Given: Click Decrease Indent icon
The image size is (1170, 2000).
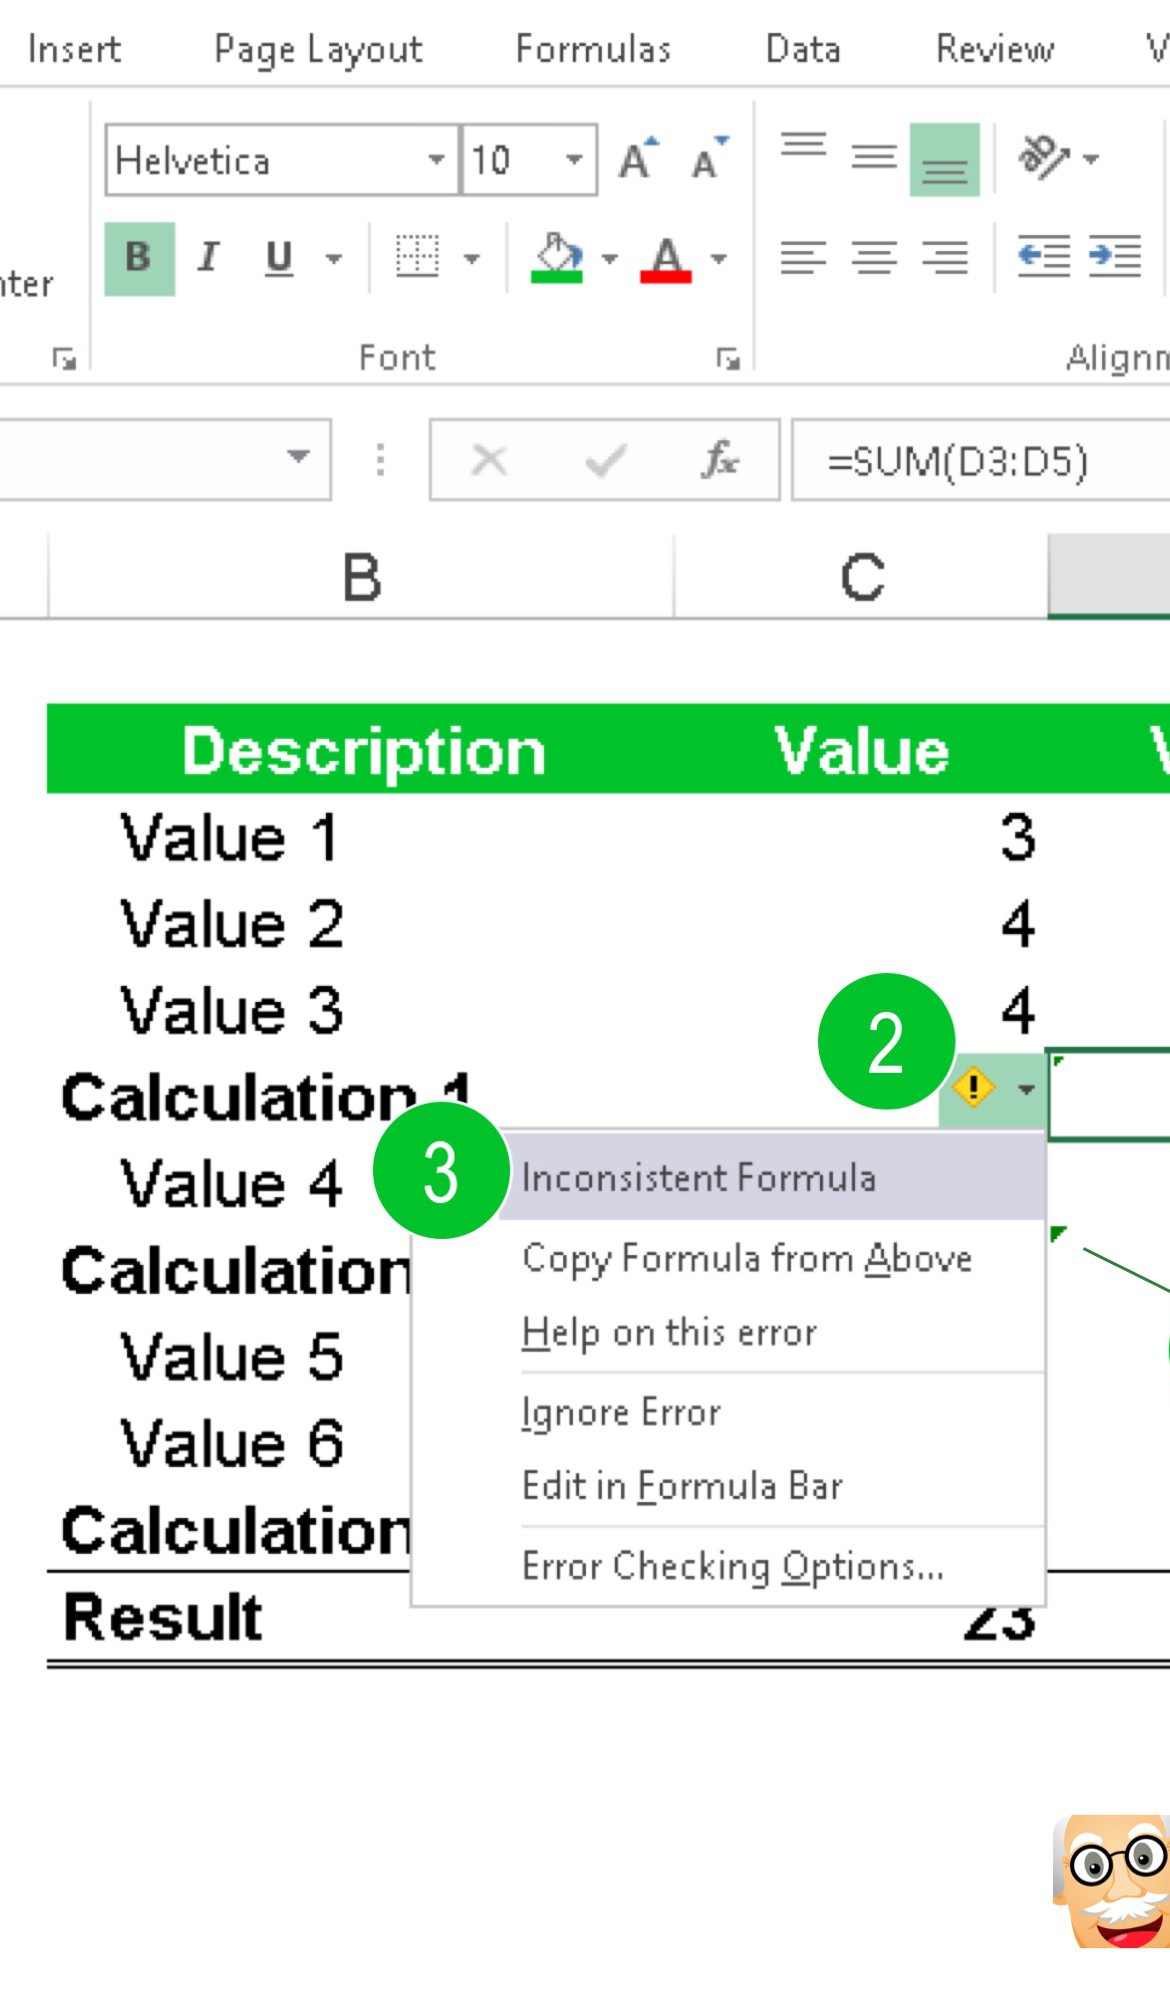Looking at the screenshot, I should tap(1044, 257).
